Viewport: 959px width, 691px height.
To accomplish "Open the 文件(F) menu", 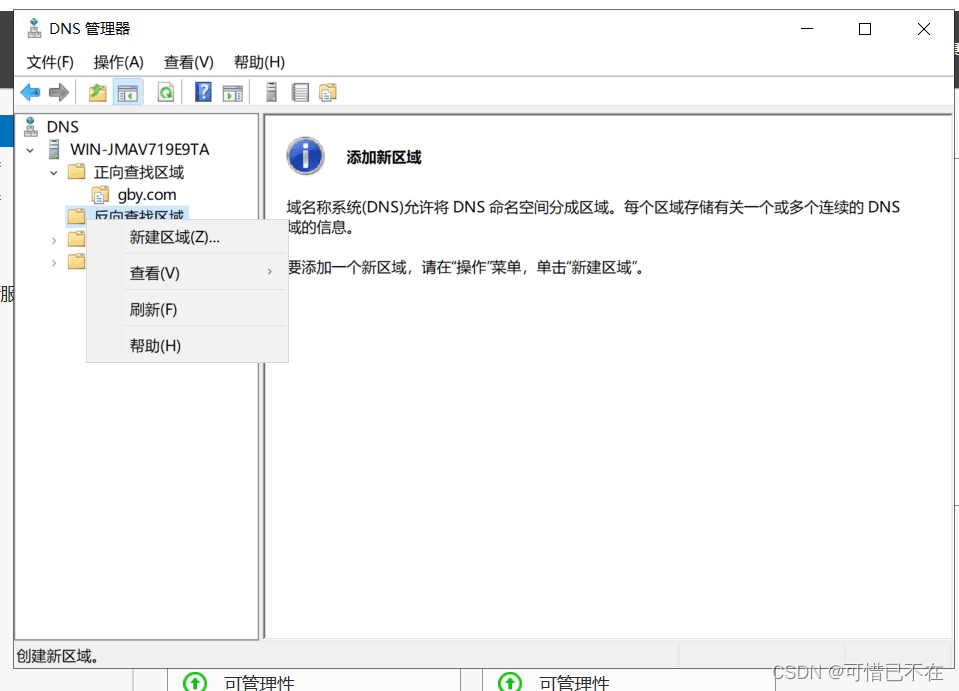I will coord(50,62).
